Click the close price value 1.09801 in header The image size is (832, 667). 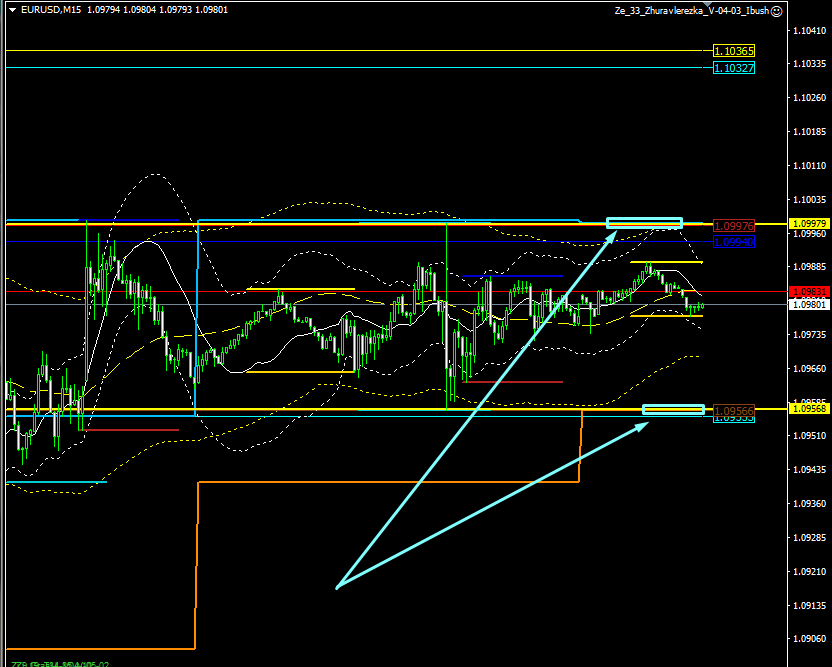pyautogui.click(x=212, y=10)
